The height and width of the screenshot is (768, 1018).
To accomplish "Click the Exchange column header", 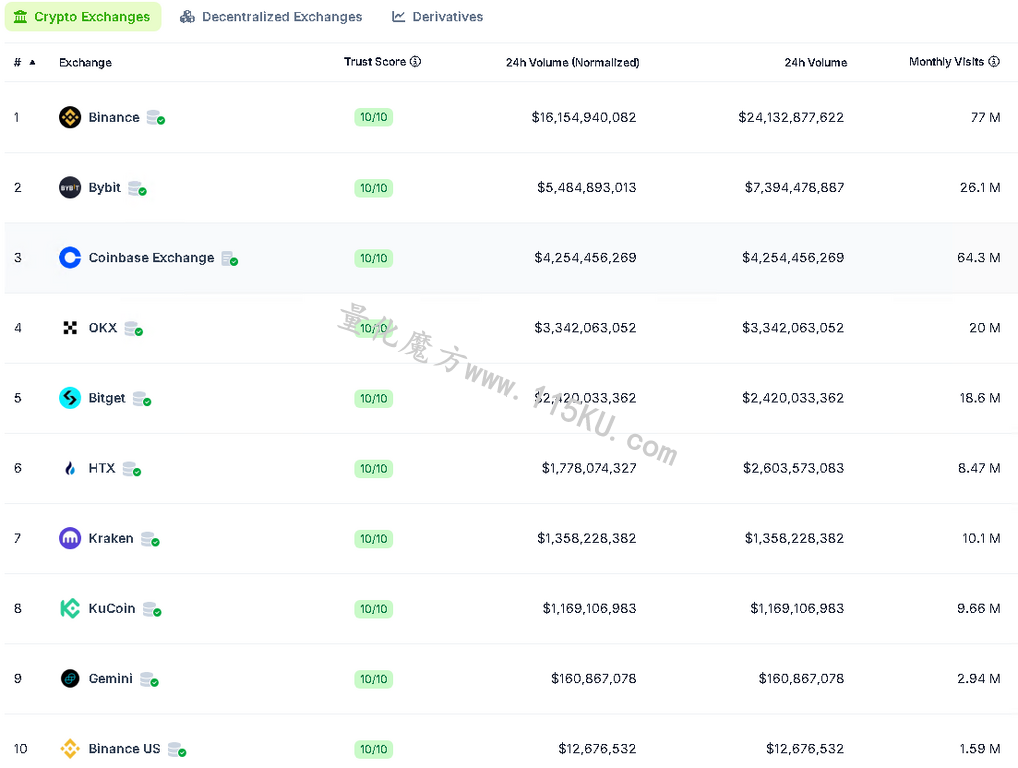I will (x=85, y=62).
